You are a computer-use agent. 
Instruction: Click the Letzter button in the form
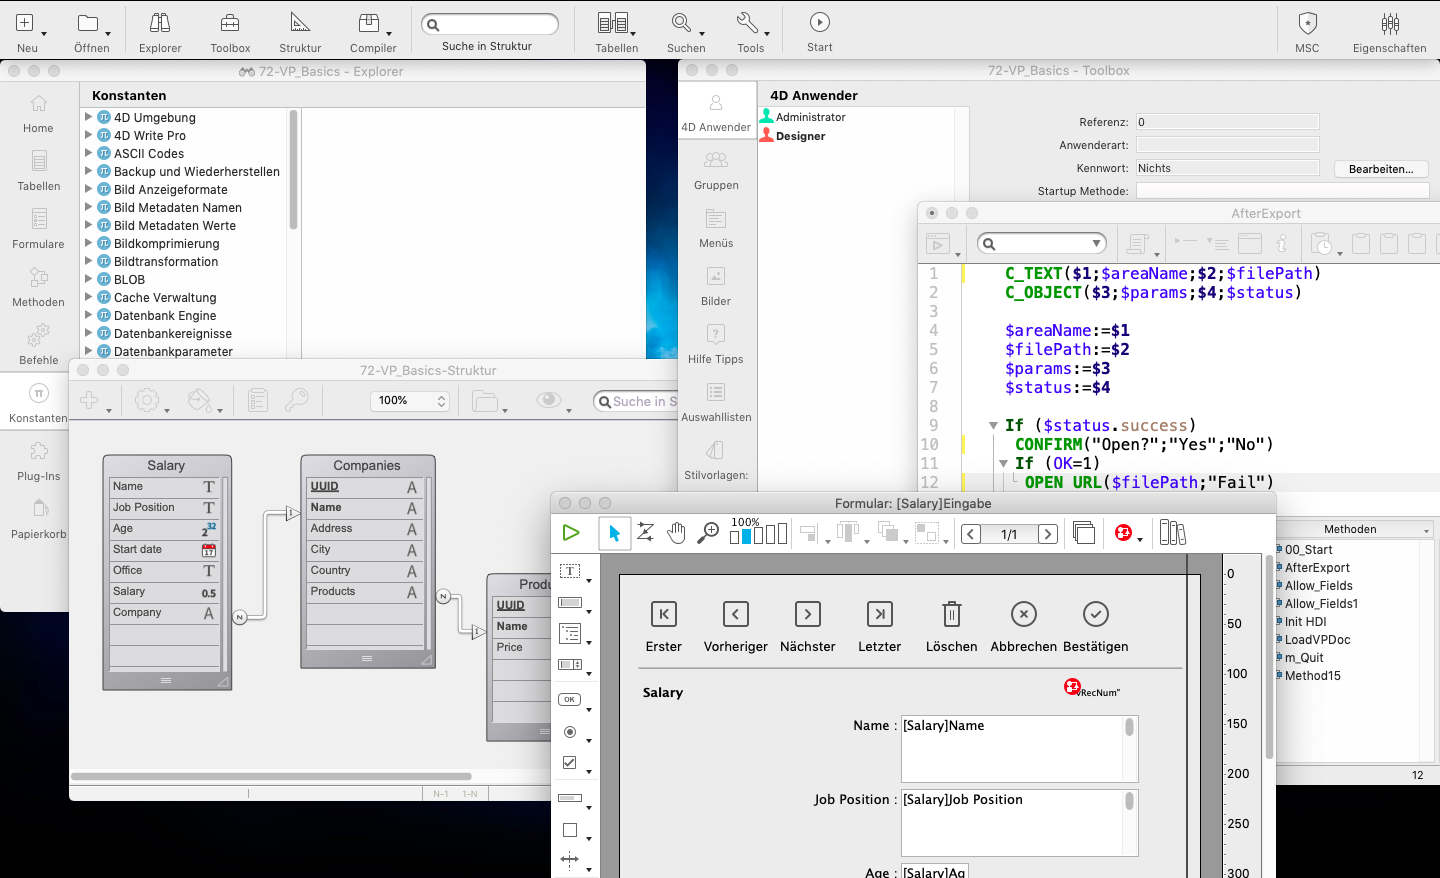coord(880,614)
